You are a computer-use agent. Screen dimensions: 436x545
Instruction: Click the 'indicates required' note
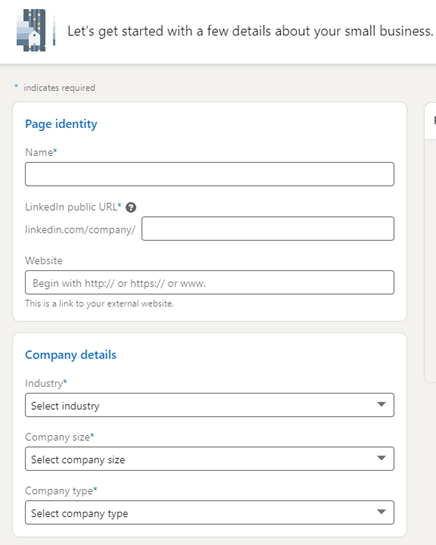(x=59, y=88)
